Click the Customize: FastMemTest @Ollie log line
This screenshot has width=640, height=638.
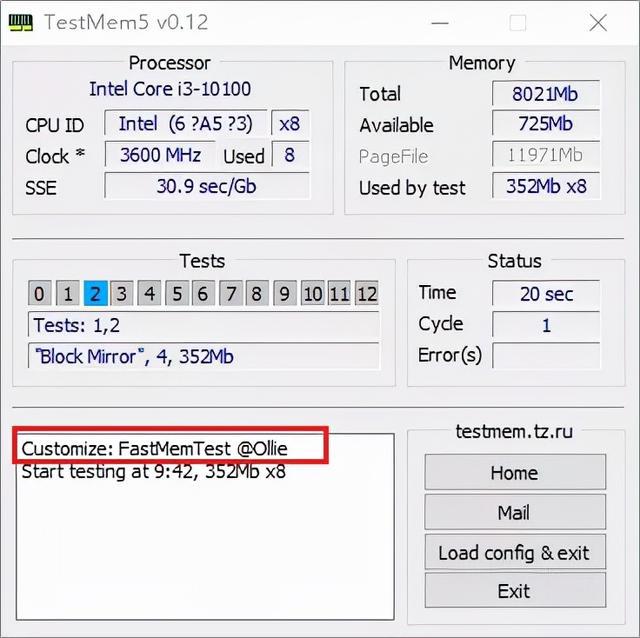tap(155, 449)
